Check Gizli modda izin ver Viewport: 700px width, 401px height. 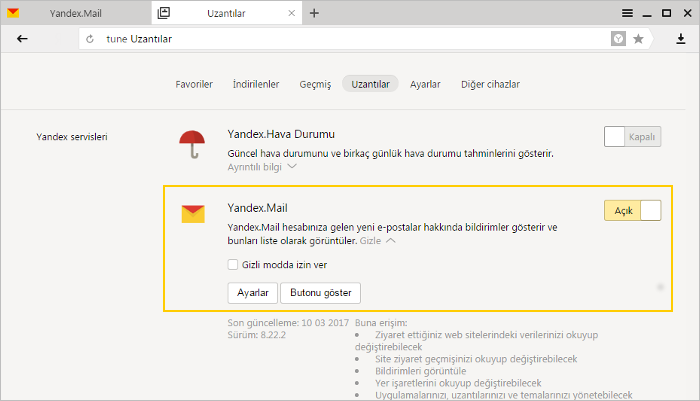(233, 265)
